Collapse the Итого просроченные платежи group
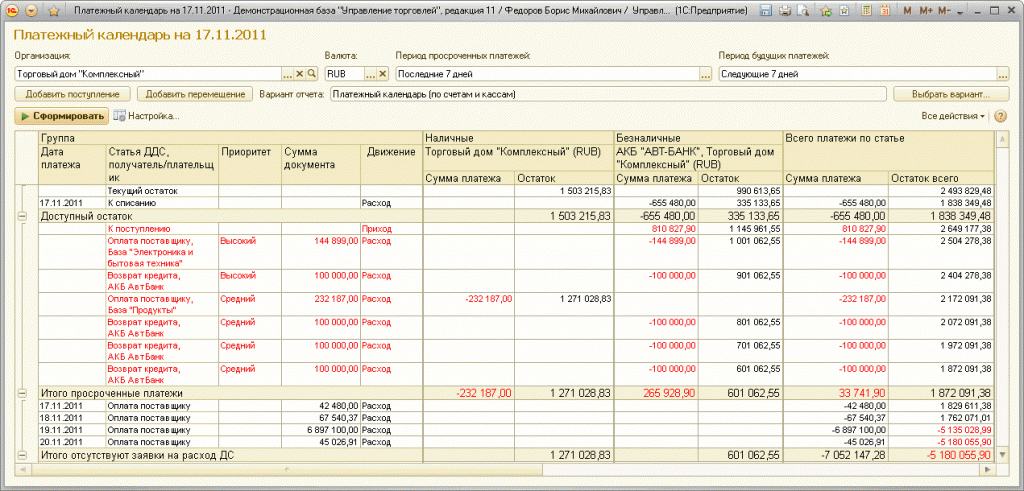This screenshot has width=1024, height=491. tap(23, 393)
